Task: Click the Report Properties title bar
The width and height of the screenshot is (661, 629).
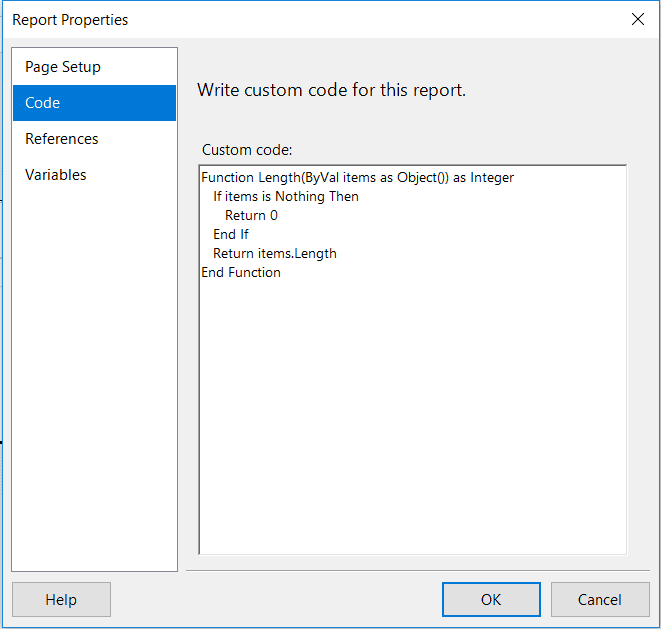Action: pyautogui.click(x=300, y=19)
